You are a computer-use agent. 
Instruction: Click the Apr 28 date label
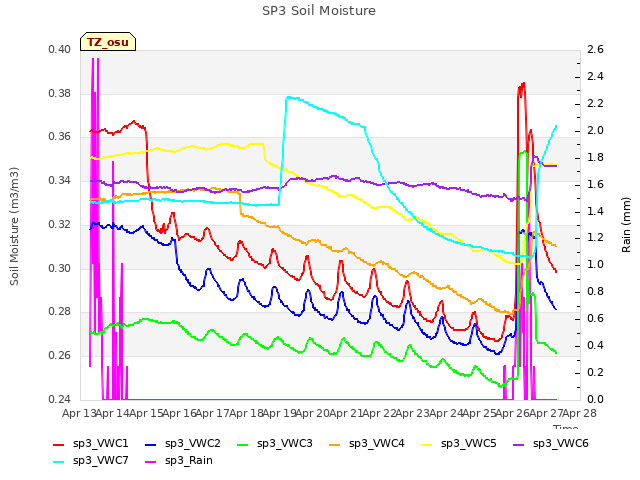(x=580, y=414)
